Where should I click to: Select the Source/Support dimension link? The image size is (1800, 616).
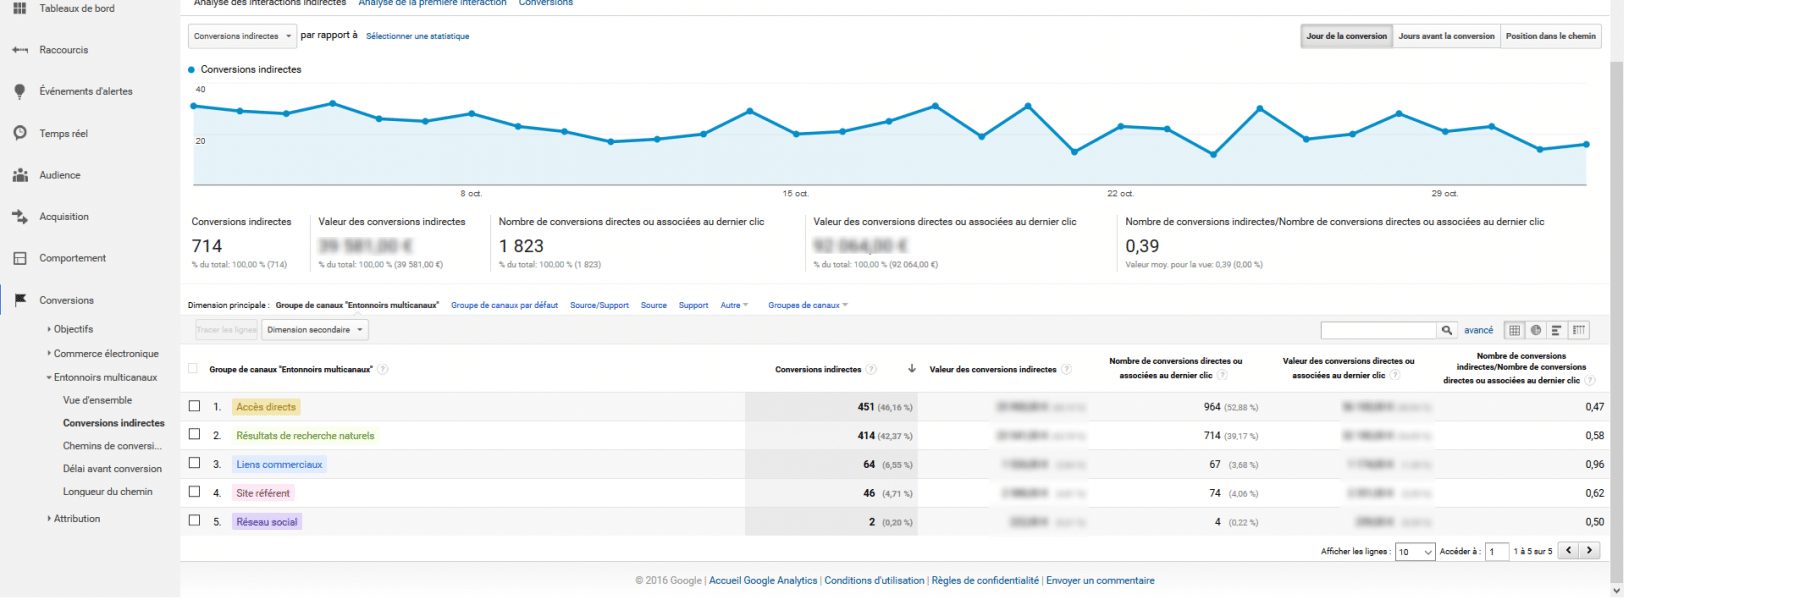(x=599, y=305)
